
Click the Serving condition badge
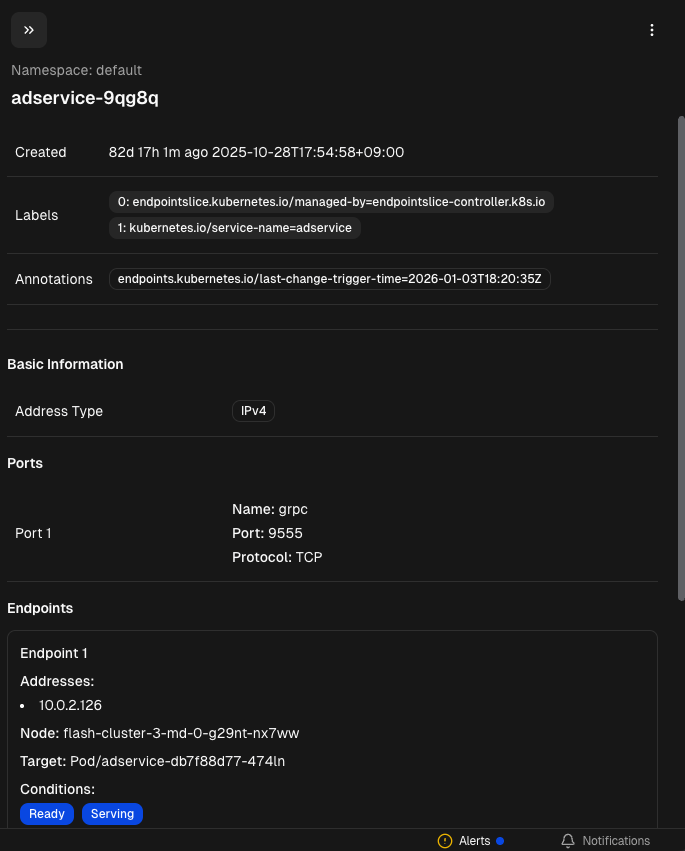(x=112, y=814)
